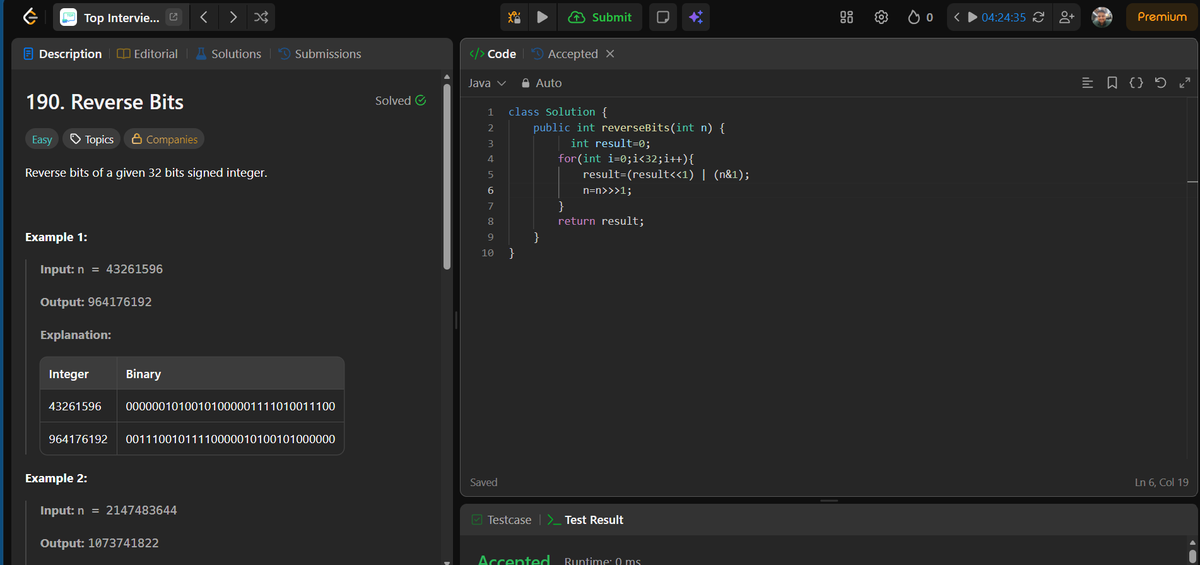Open the user profile avatar

(x=1101, y=17)
